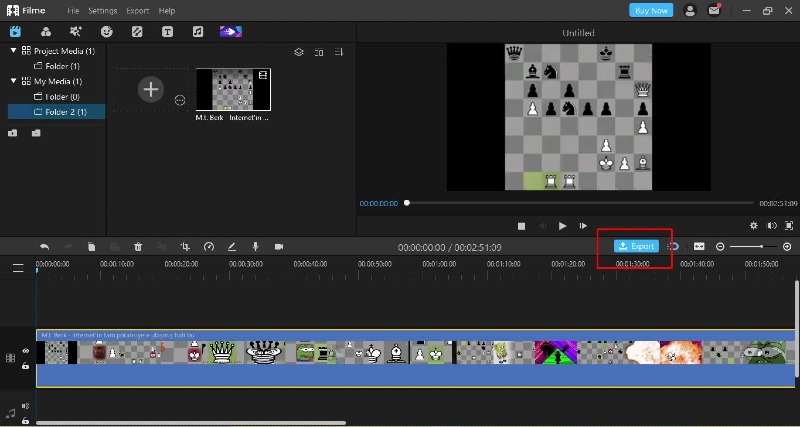The width and height of the screenshot is (800, 427).
Task: Open the Media library tab icon
Action: [x=15, y=32]
